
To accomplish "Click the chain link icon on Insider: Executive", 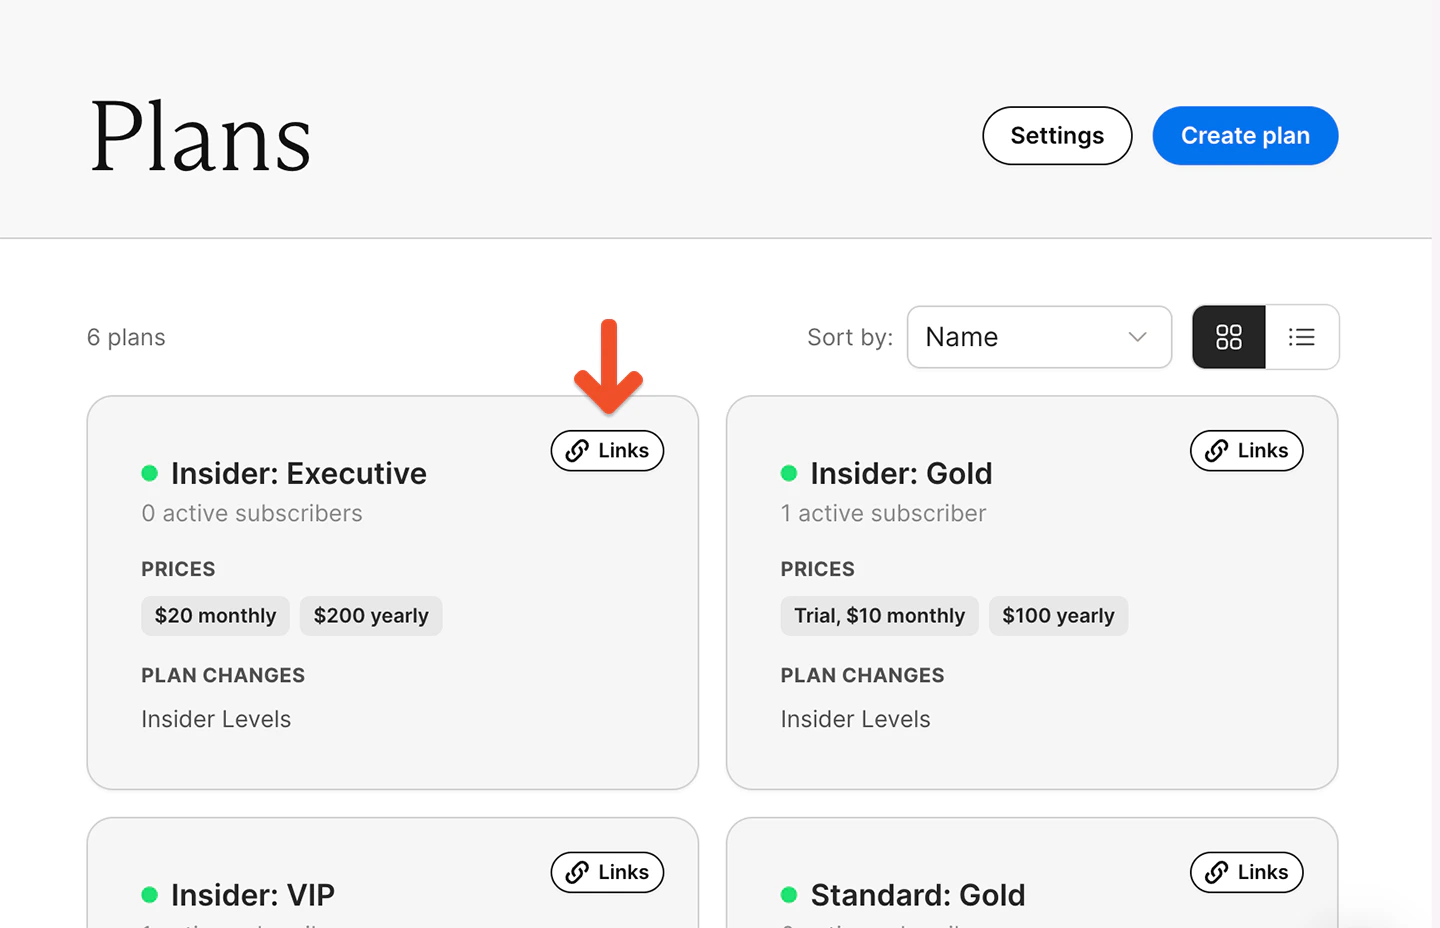I will [x=578, y=450].
